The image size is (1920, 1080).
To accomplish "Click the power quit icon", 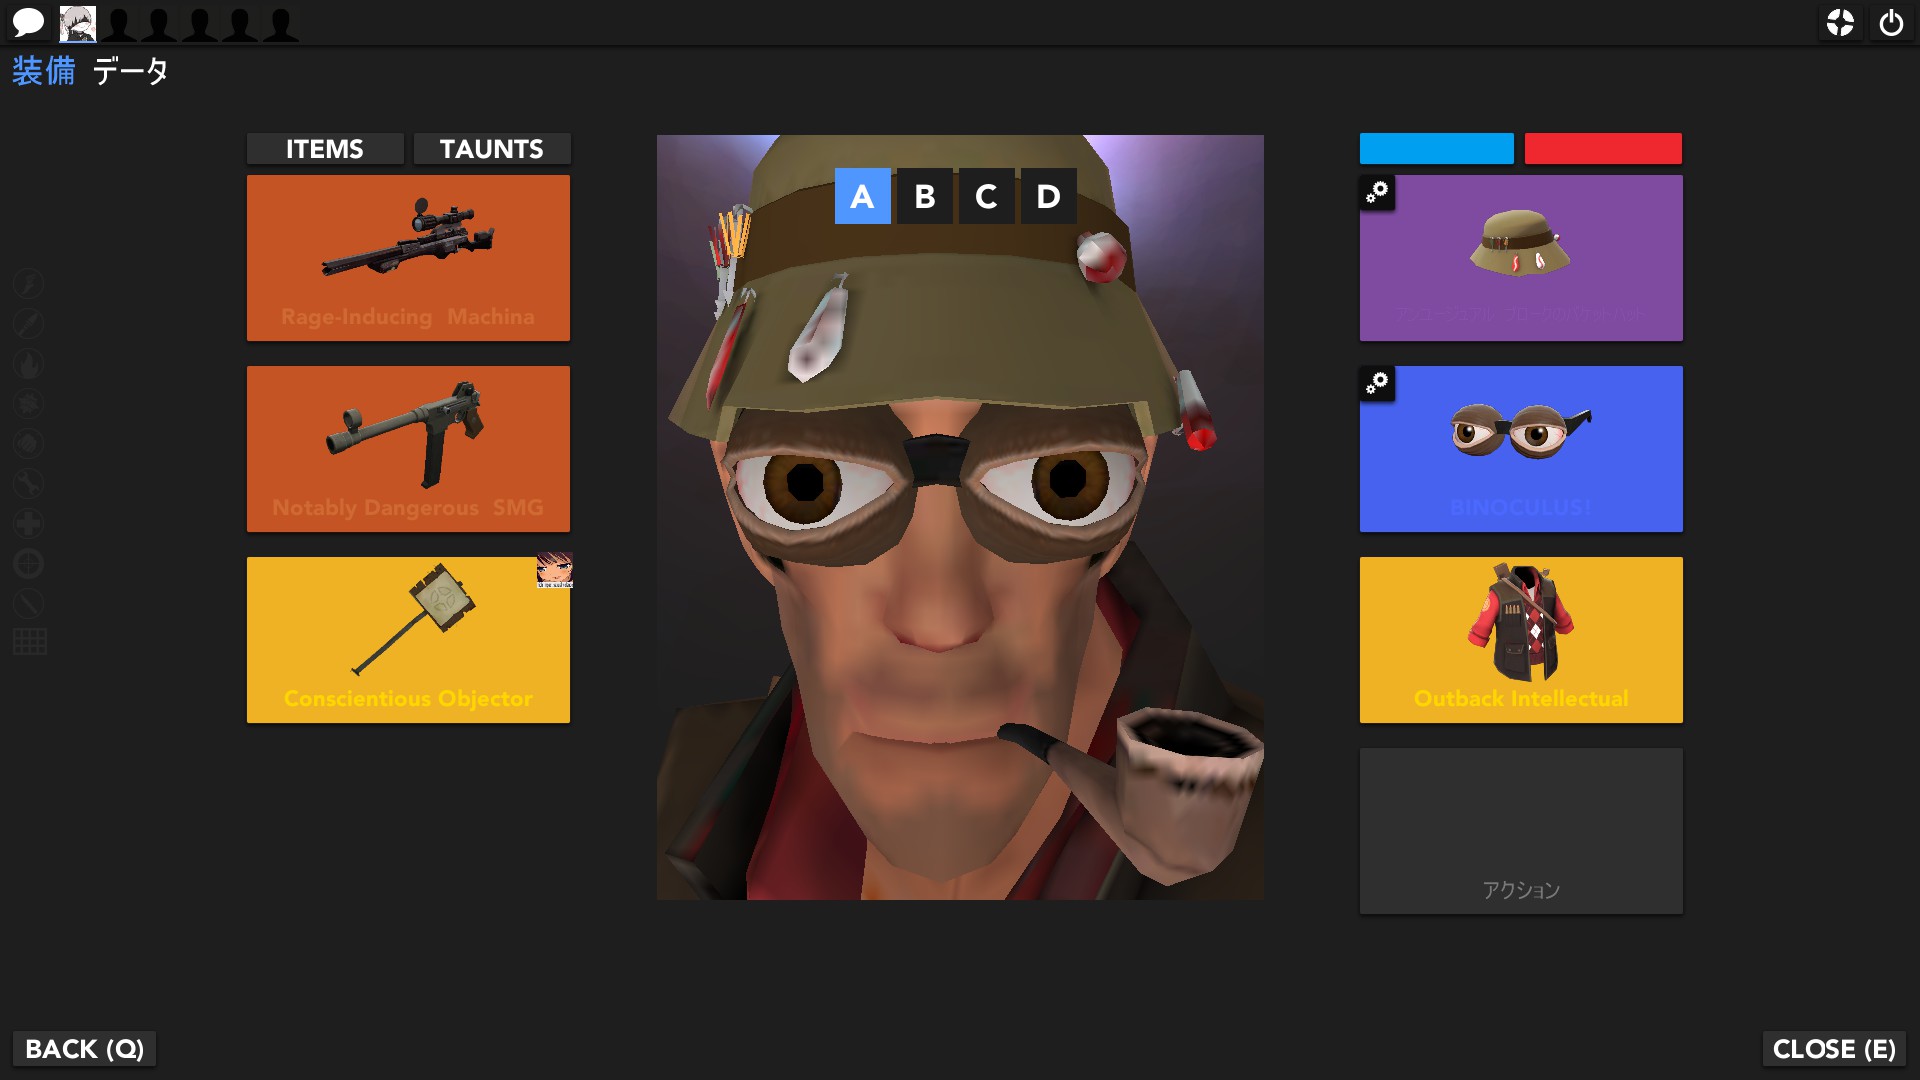I will (1891, 23).
